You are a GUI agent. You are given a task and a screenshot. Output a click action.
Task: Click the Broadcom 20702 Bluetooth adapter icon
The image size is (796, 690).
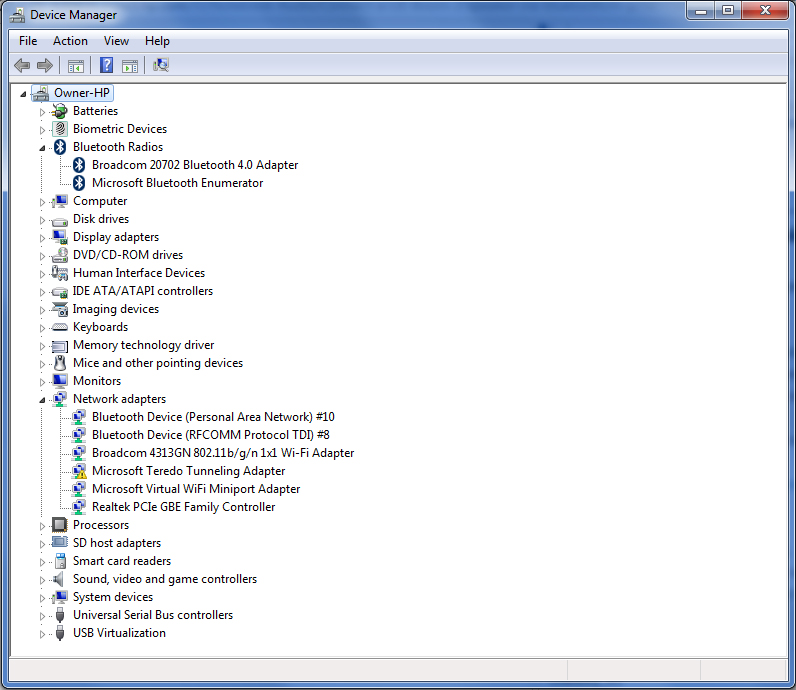tap(79, 165)
